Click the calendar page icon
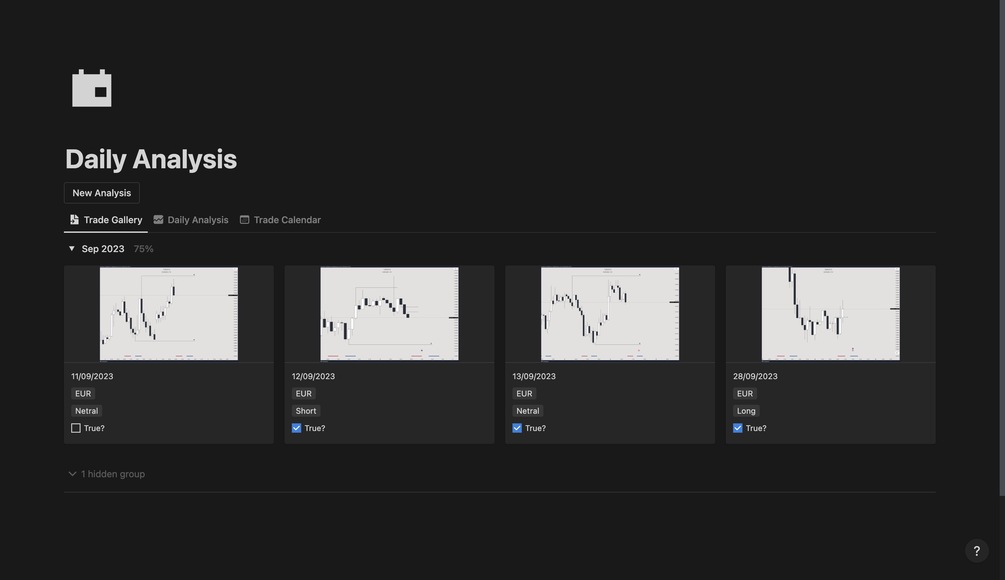This screenshot has width=1005, height=580. pyautogui.click(x=92, y=88)
